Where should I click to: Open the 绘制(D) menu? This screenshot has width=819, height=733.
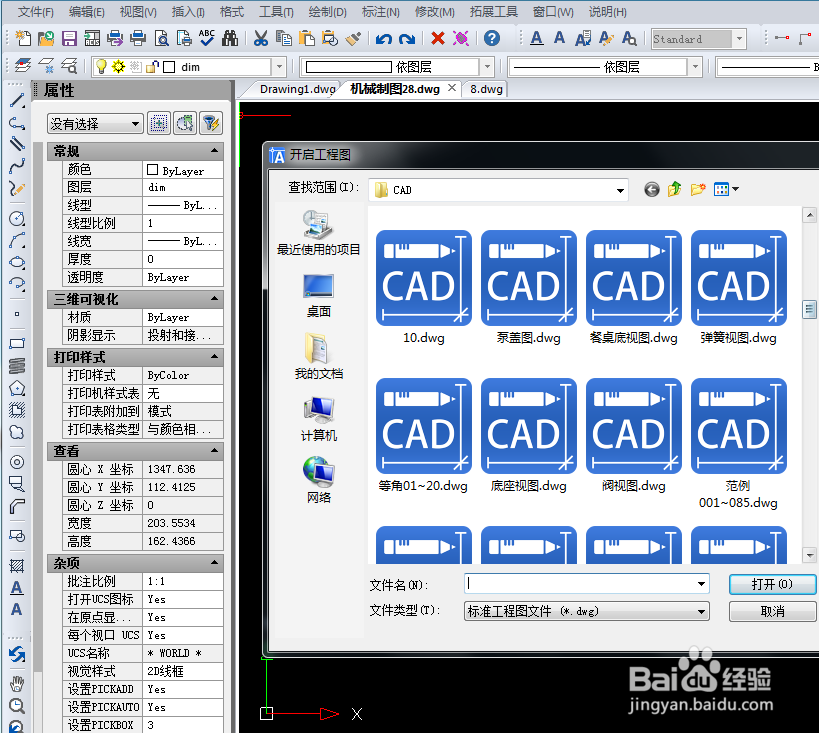327,11
